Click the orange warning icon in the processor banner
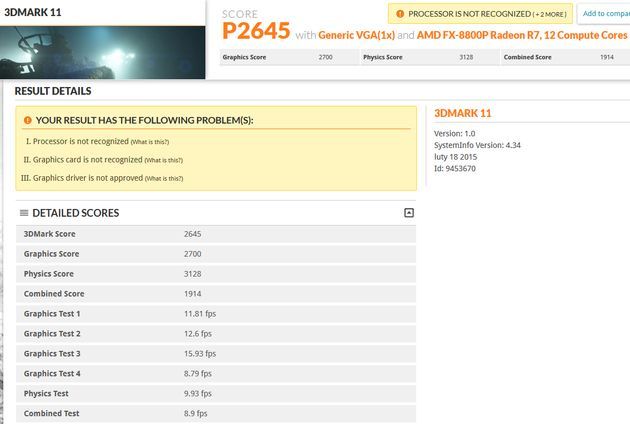The width and height of the screenshot is (630, 424). pos(400,14)
